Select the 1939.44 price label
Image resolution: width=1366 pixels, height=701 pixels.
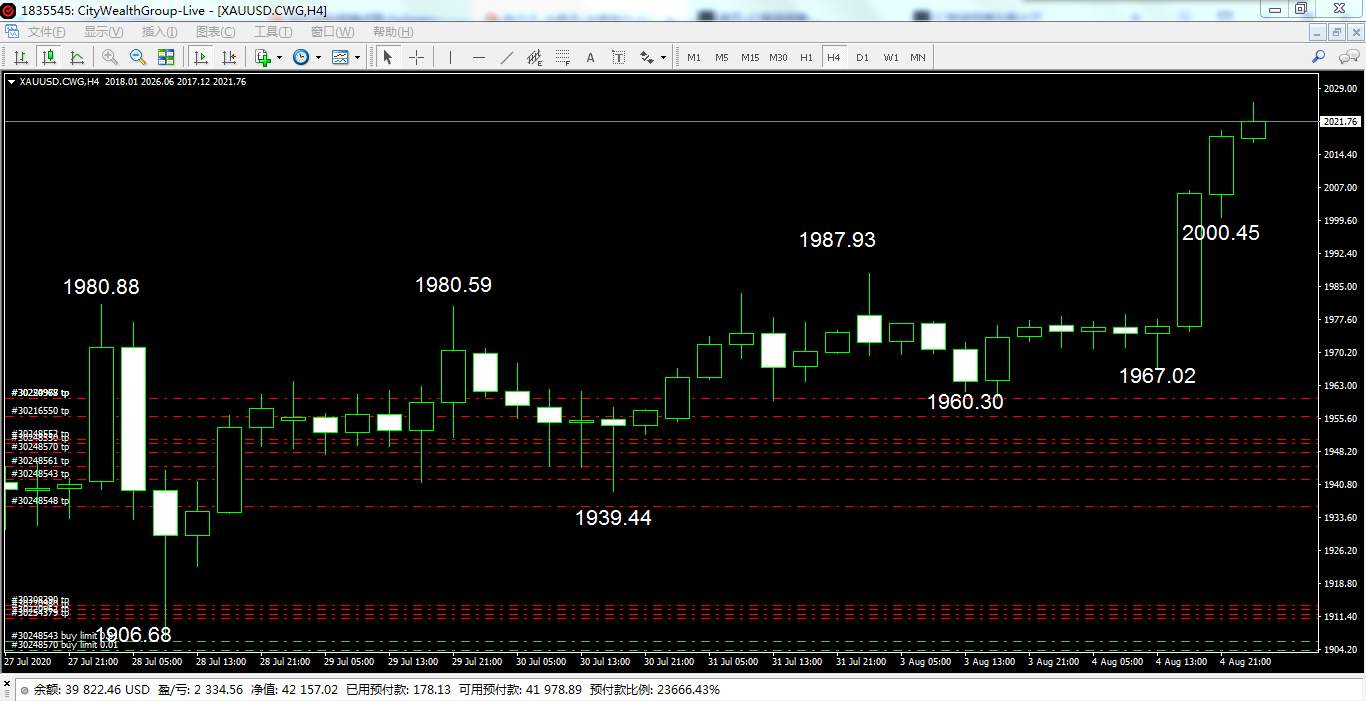tap(613, 518)
